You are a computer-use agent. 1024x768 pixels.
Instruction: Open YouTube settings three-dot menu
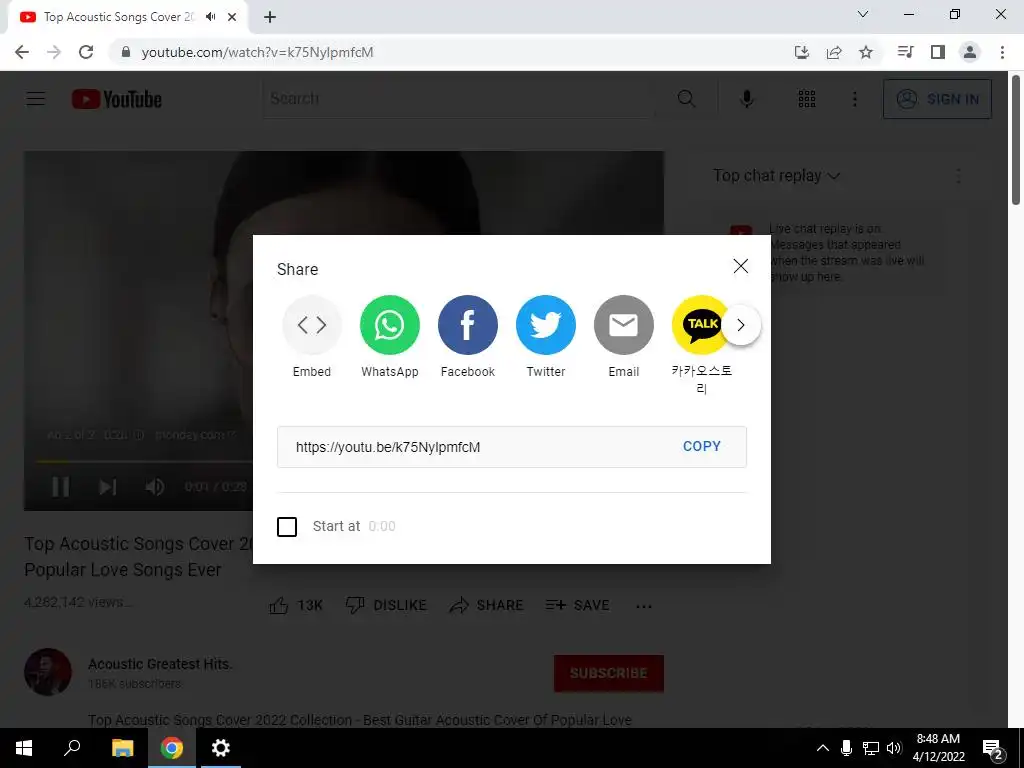pyautogui.click(x=855, y=99)
